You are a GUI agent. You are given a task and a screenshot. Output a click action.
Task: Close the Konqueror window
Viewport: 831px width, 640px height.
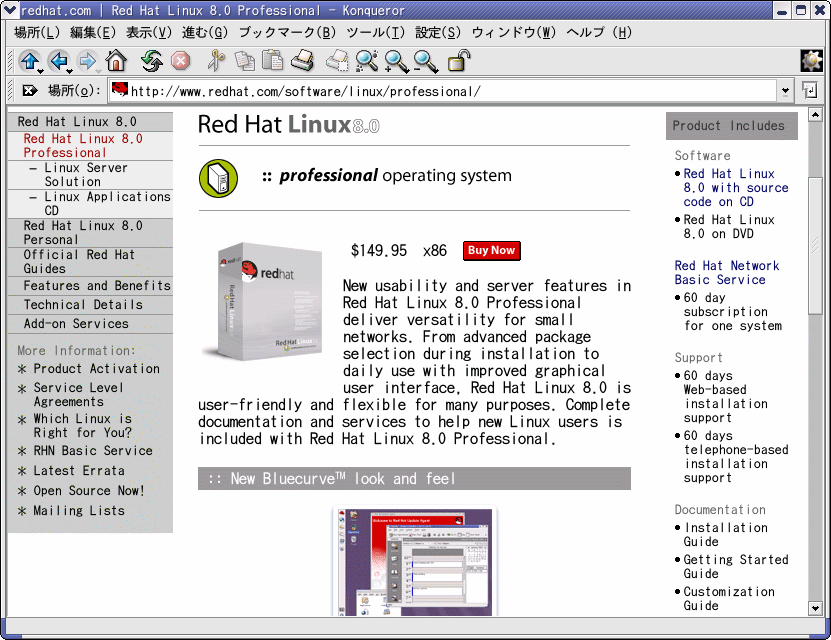pyautogui.click(x=819, y=10)
